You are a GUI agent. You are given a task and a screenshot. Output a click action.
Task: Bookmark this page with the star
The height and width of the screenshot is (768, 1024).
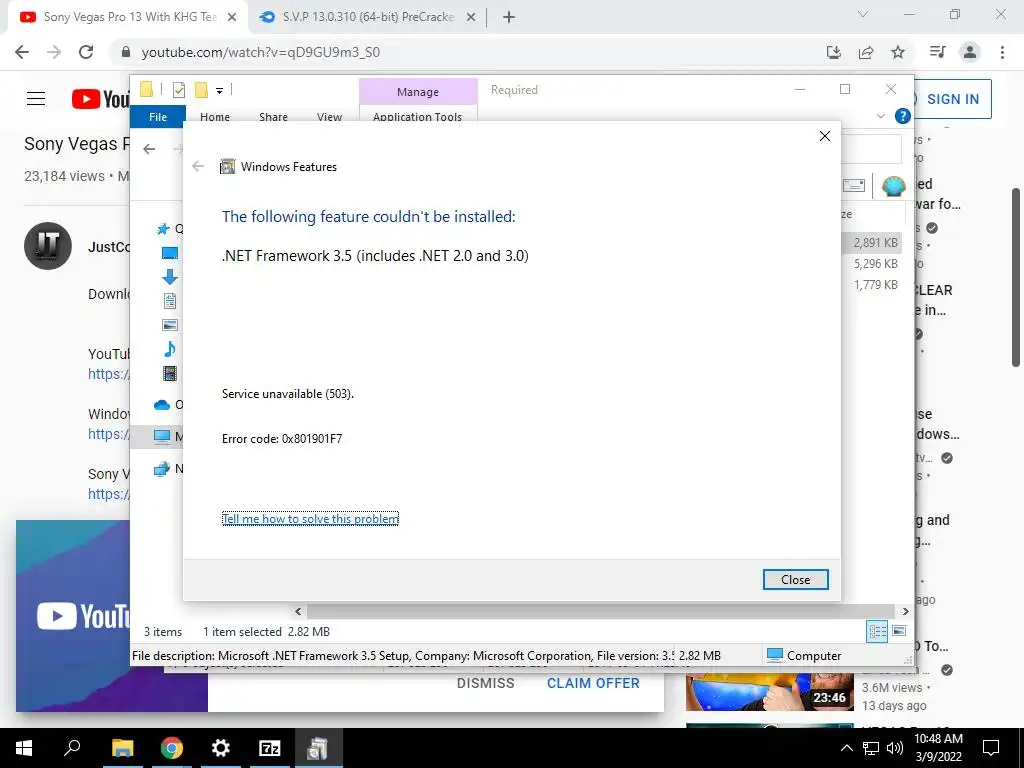click(898, 52)
